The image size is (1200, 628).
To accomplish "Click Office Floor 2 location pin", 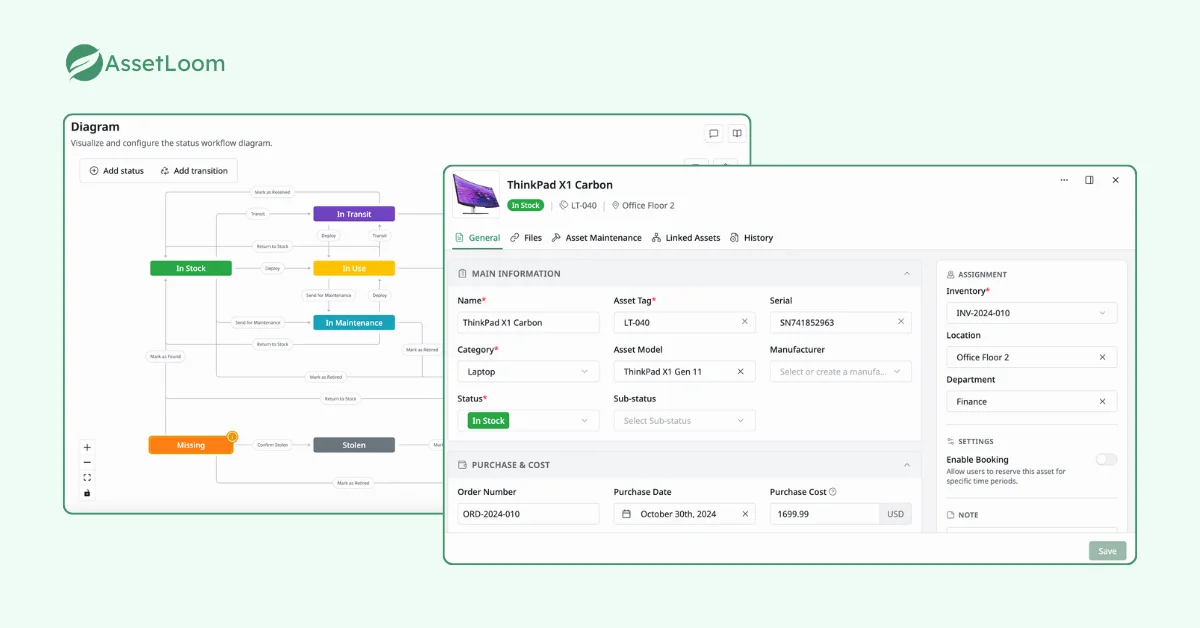I will tap(616, 205).
